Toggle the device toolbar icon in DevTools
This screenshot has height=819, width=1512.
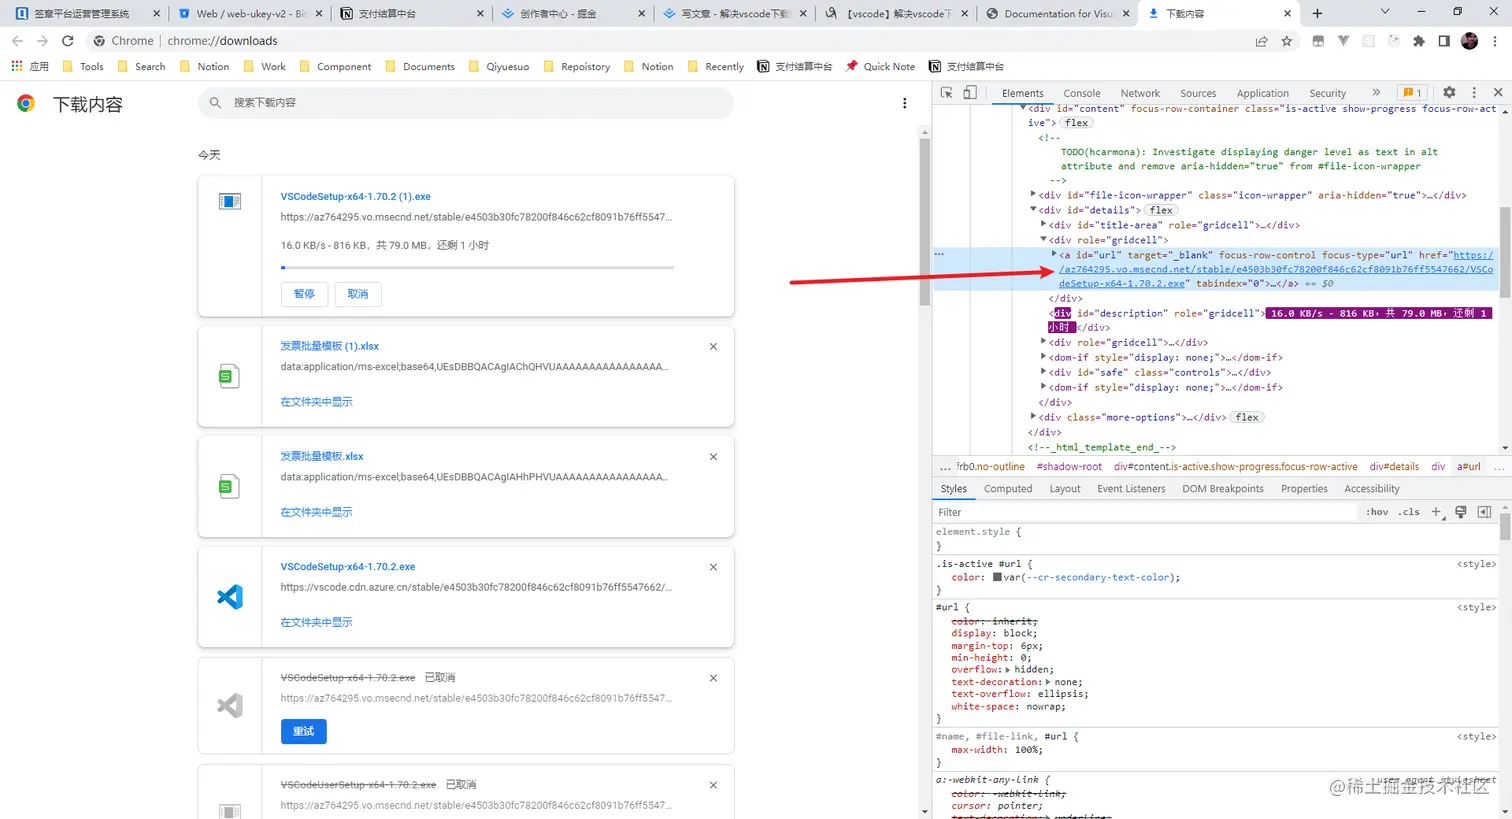tap(969, 93)
